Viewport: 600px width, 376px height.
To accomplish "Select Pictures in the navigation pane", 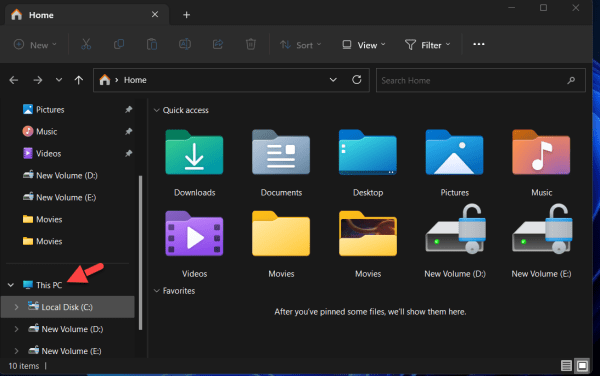I will [x=50, y=109].
